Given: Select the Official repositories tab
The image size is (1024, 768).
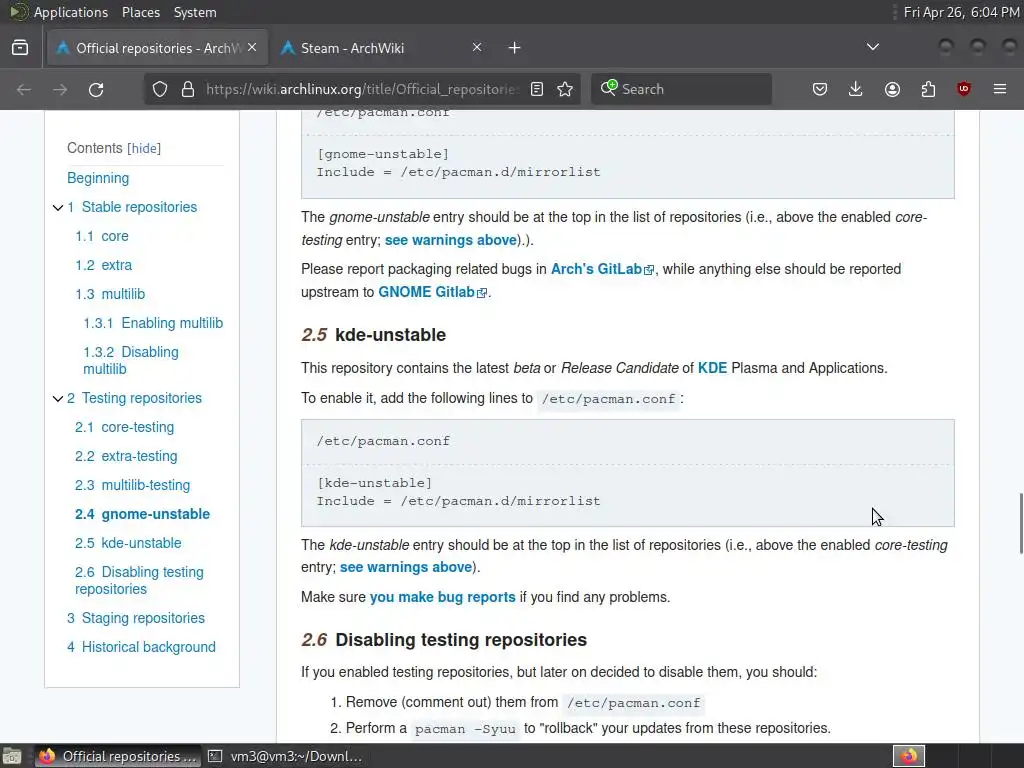Looking at the screenshot, I should coord(157,48).
